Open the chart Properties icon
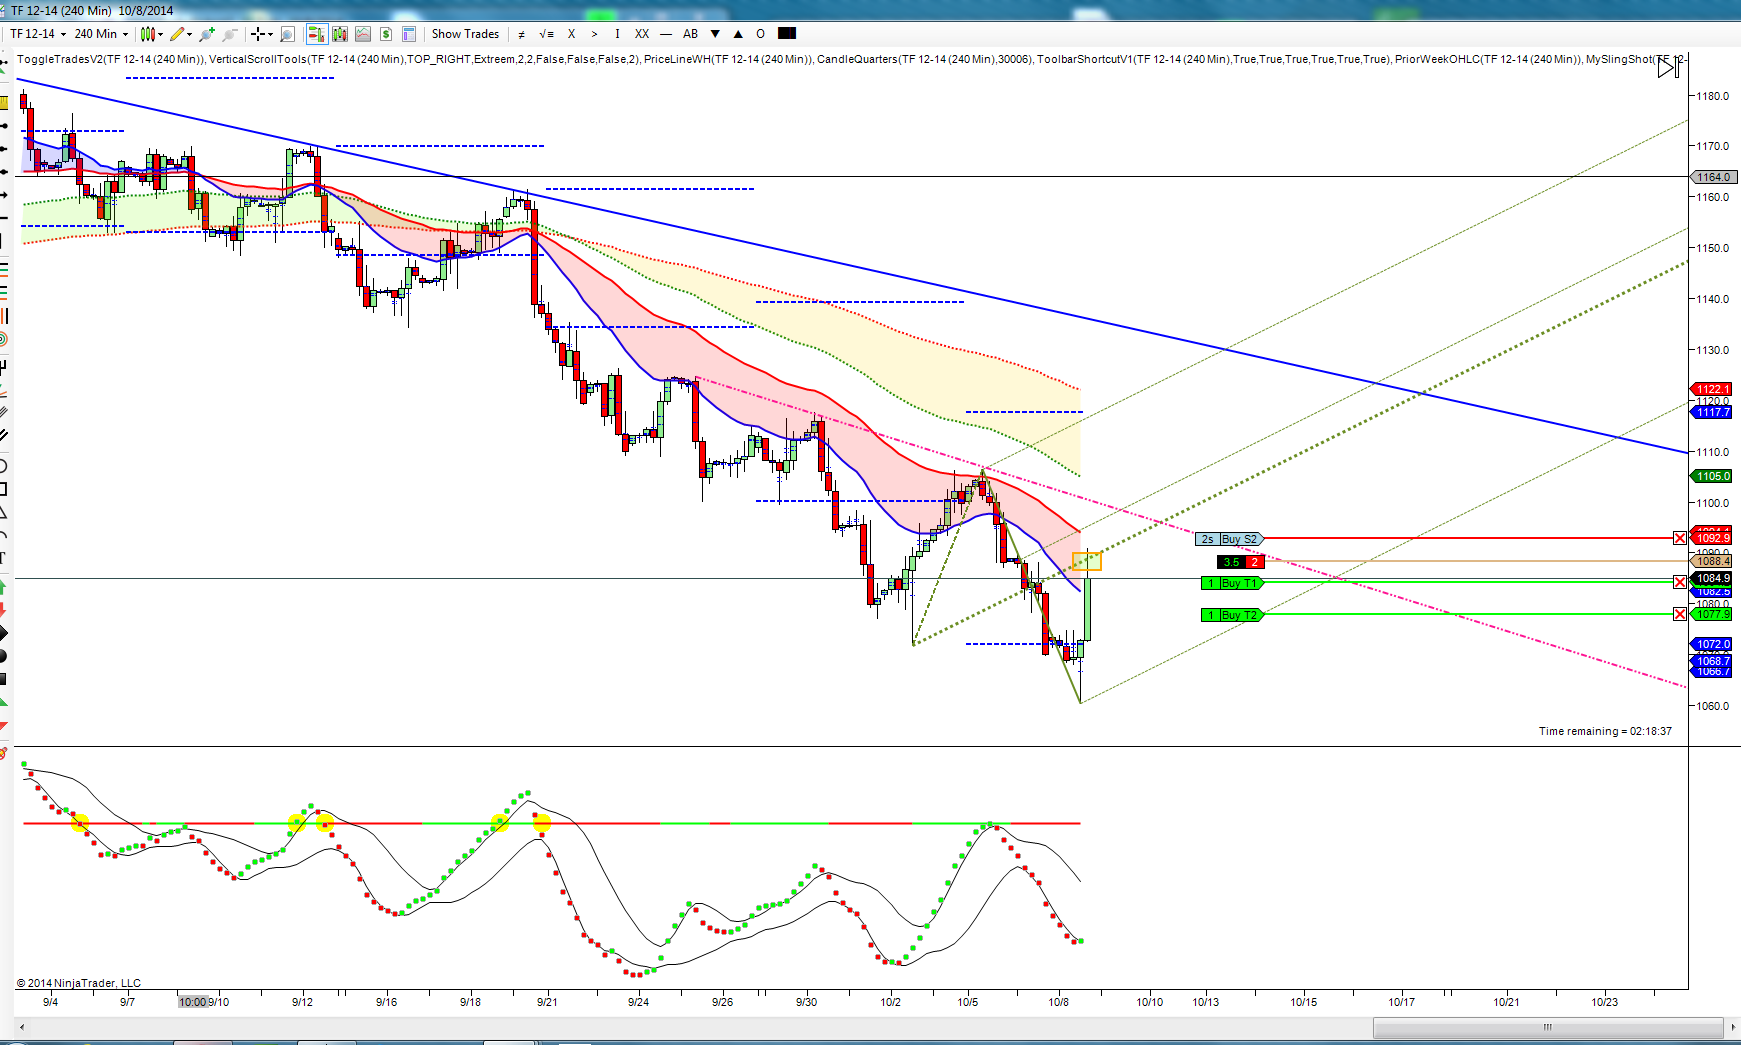Screen dimensions: 1741x1045 [x=409, y=34]
